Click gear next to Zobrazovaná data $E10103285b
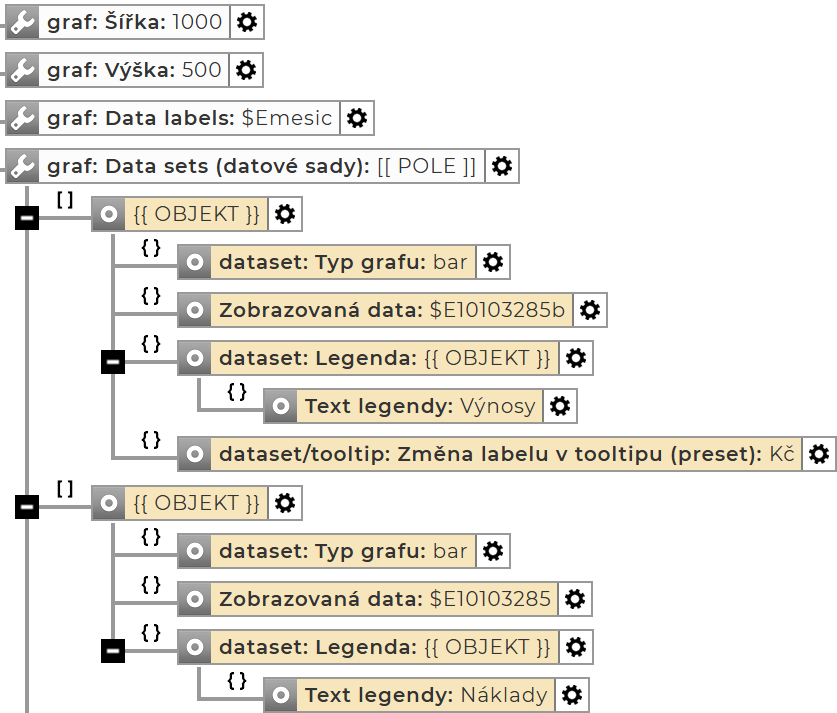The height and width of the screenshot is (713, 837). (590, 310)
